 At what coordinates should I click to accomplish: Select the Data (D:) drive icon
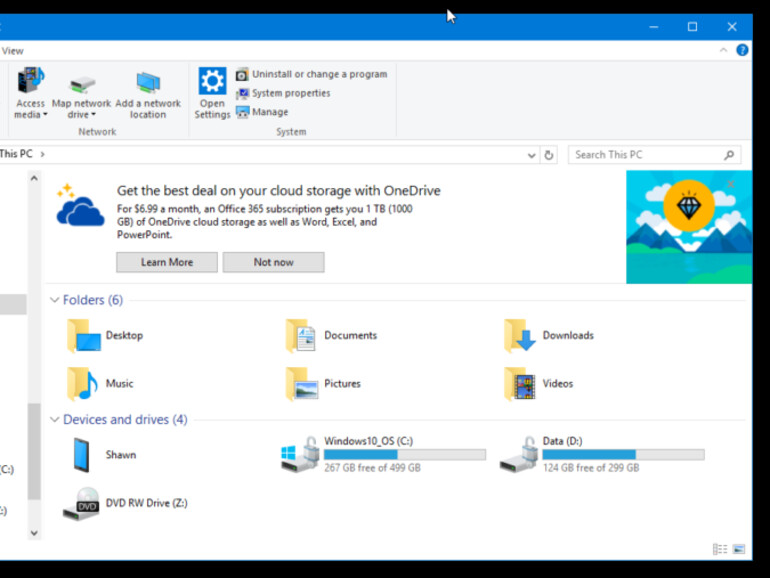519,455
